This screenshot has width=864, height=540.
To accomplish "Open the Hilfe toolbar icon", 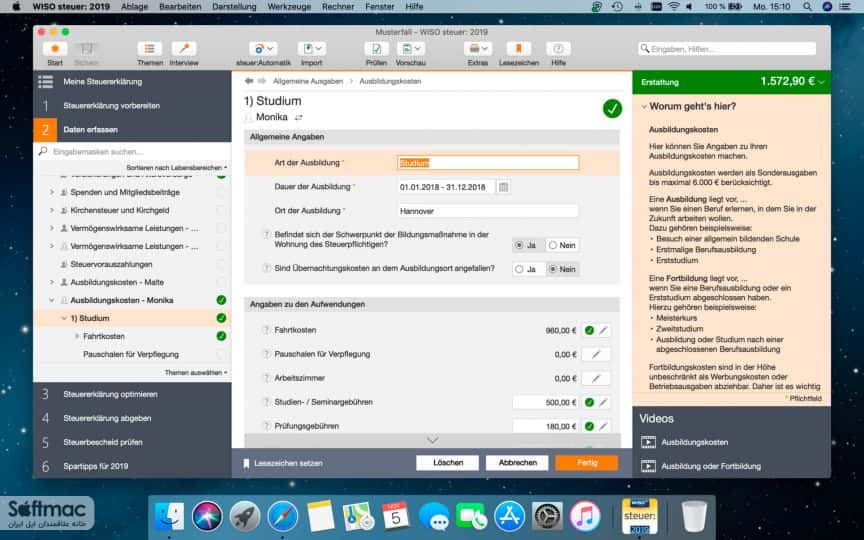I will (558, 49).
